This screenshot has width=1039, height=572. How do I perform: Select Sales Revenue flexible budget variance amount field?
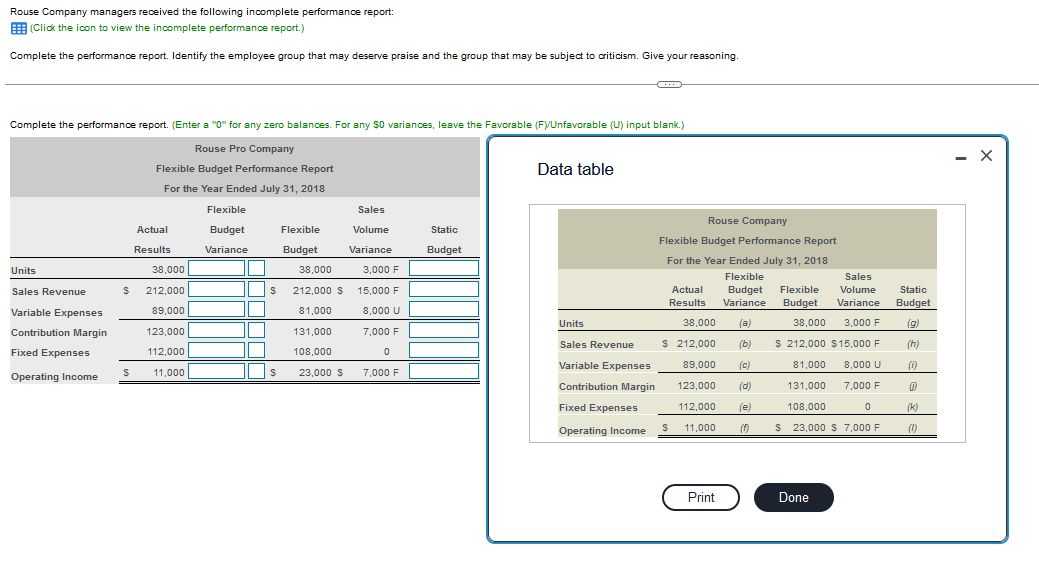[x=217, y=289]
